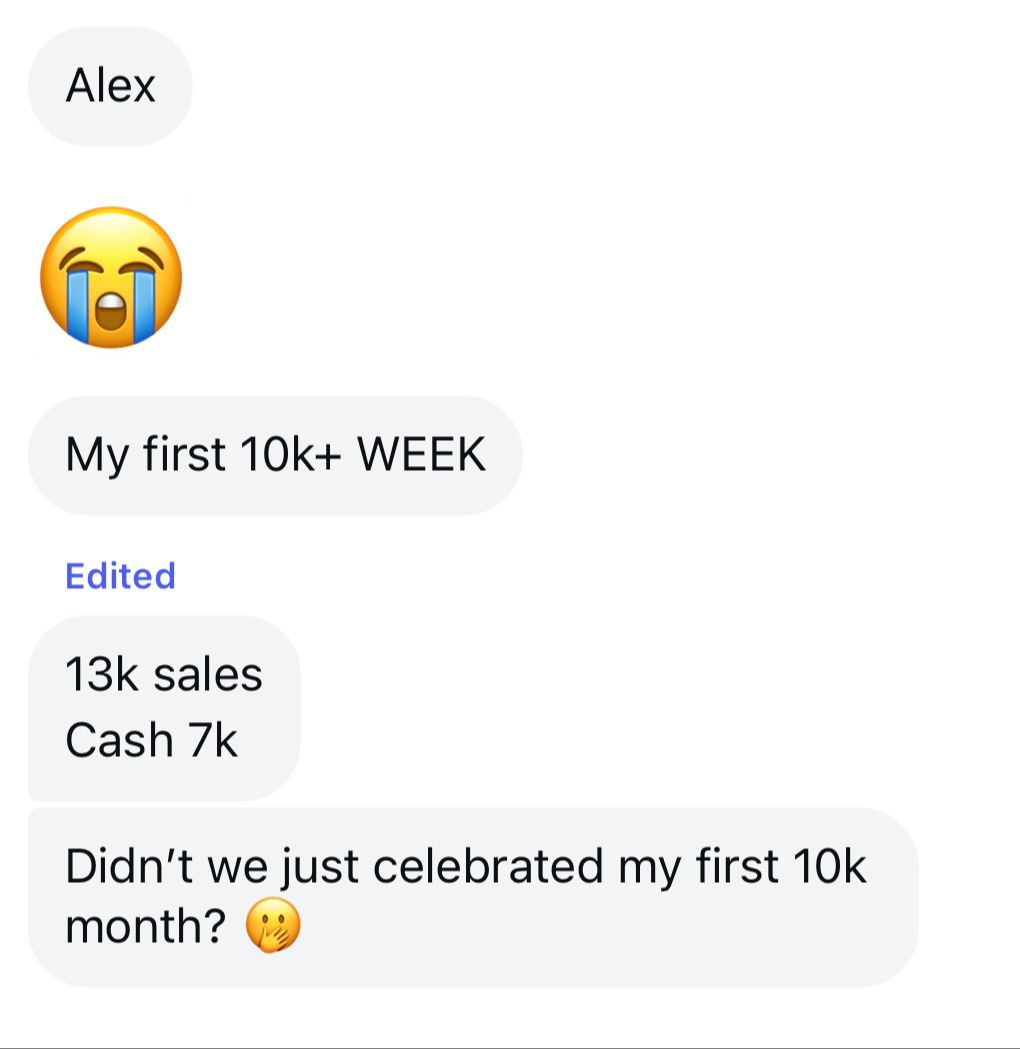Select the word "sales" in the message

click(208, 675)
